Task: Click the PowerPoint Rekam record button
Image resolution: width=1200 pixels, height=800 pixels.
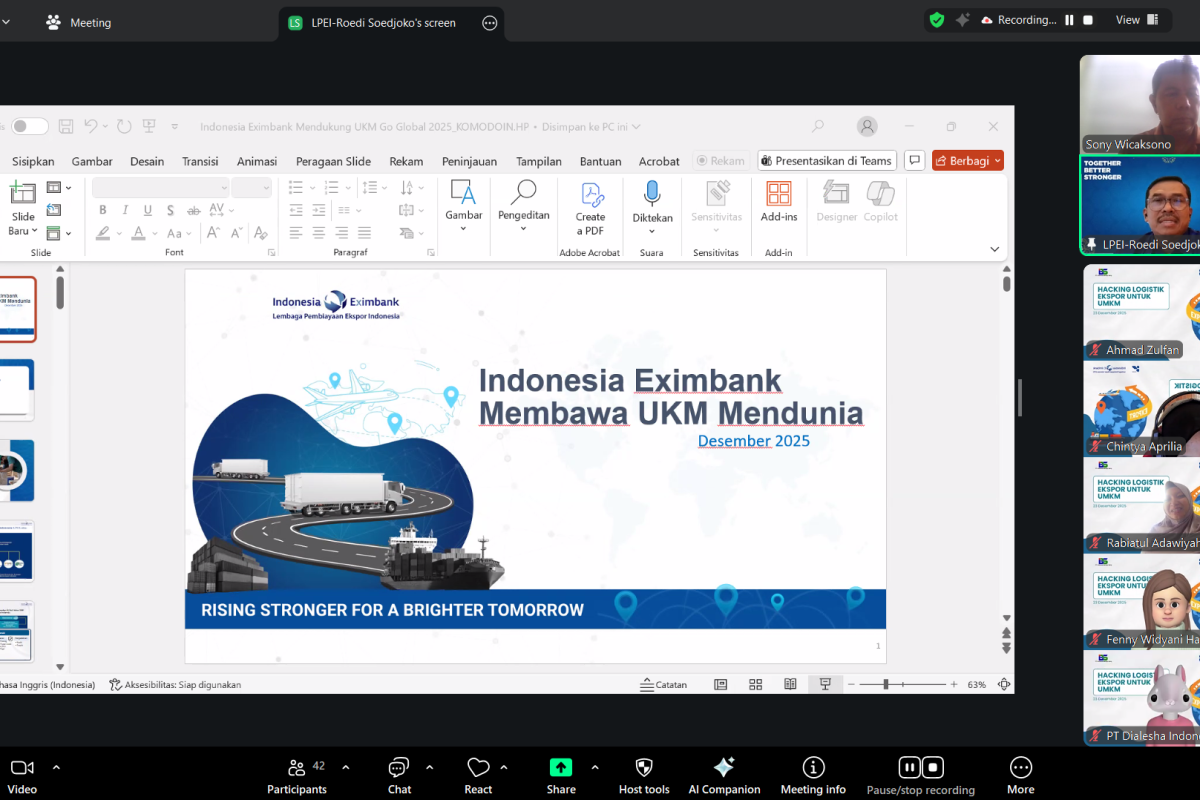Action: coord(721,161)
